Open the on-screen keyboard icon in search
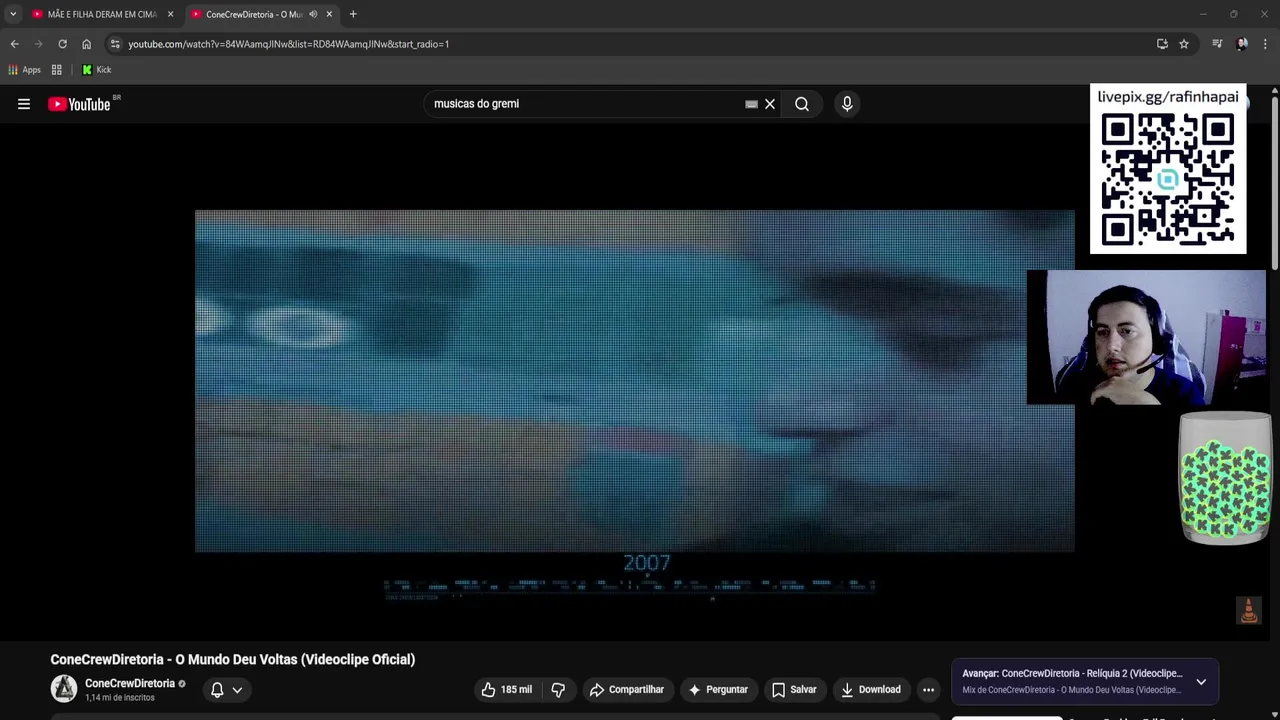Viewport: 1280px width, 720px height. coord(751,104)
